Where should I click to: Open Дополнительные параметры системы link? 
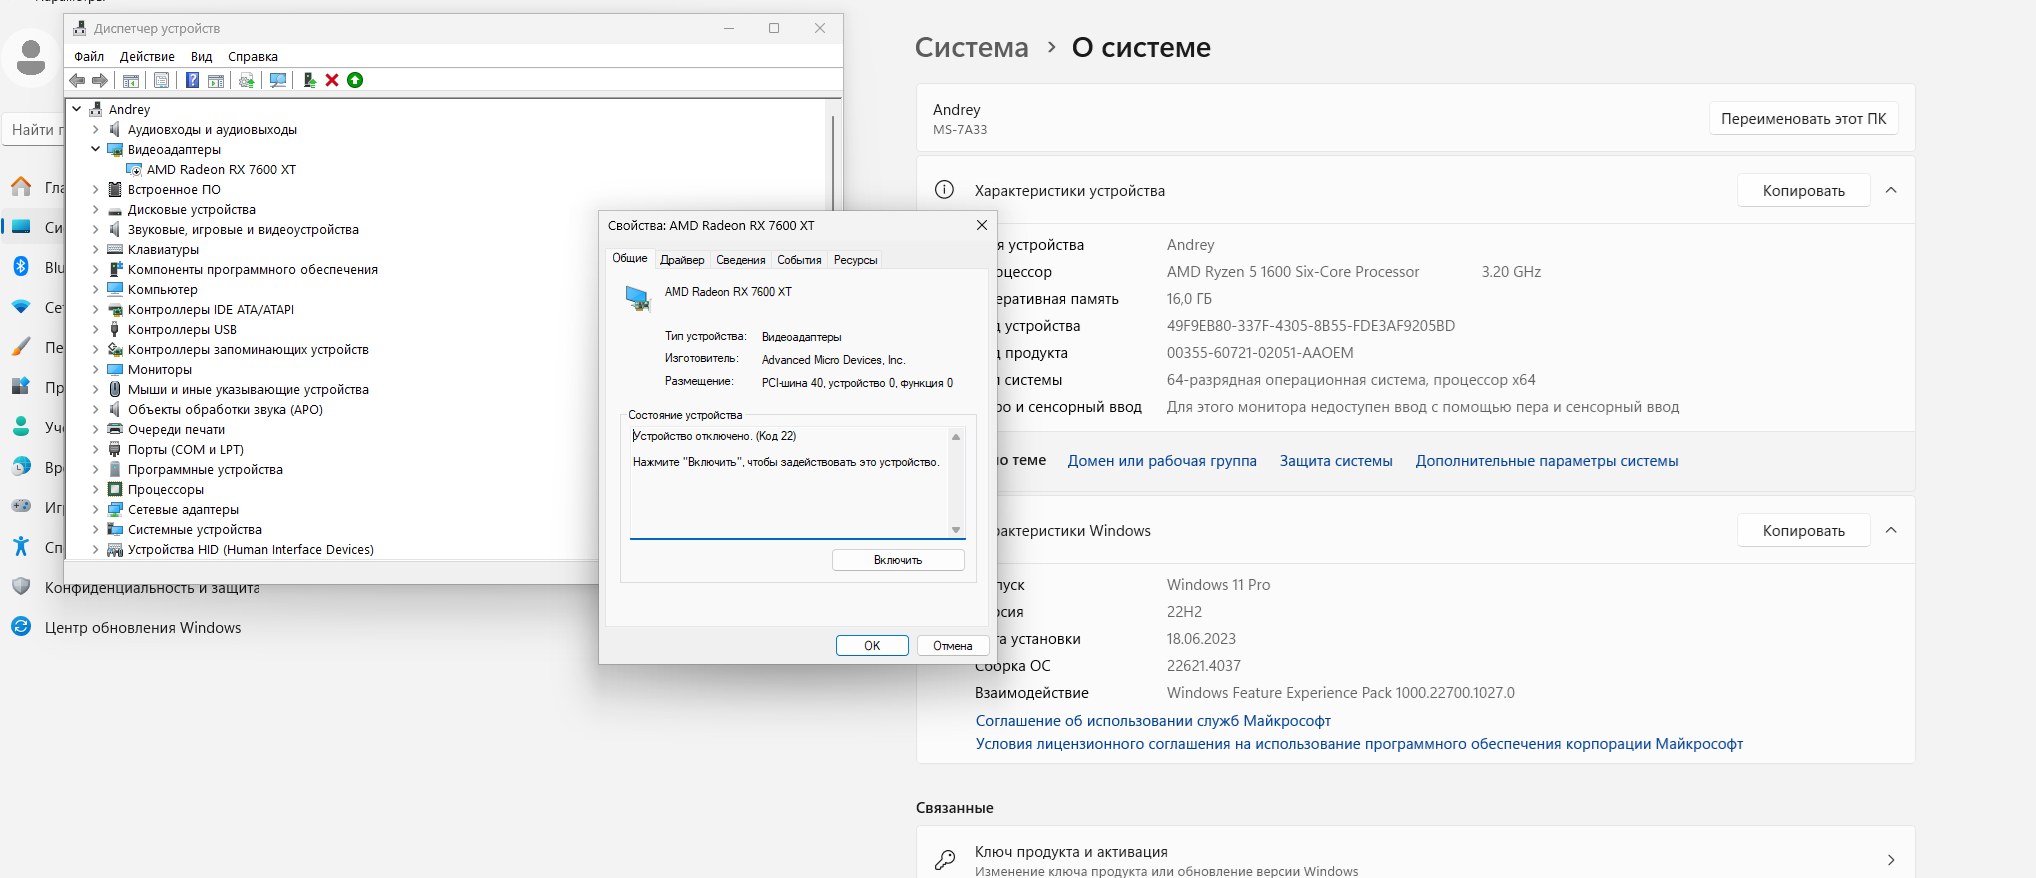[x=1547, y=461]
